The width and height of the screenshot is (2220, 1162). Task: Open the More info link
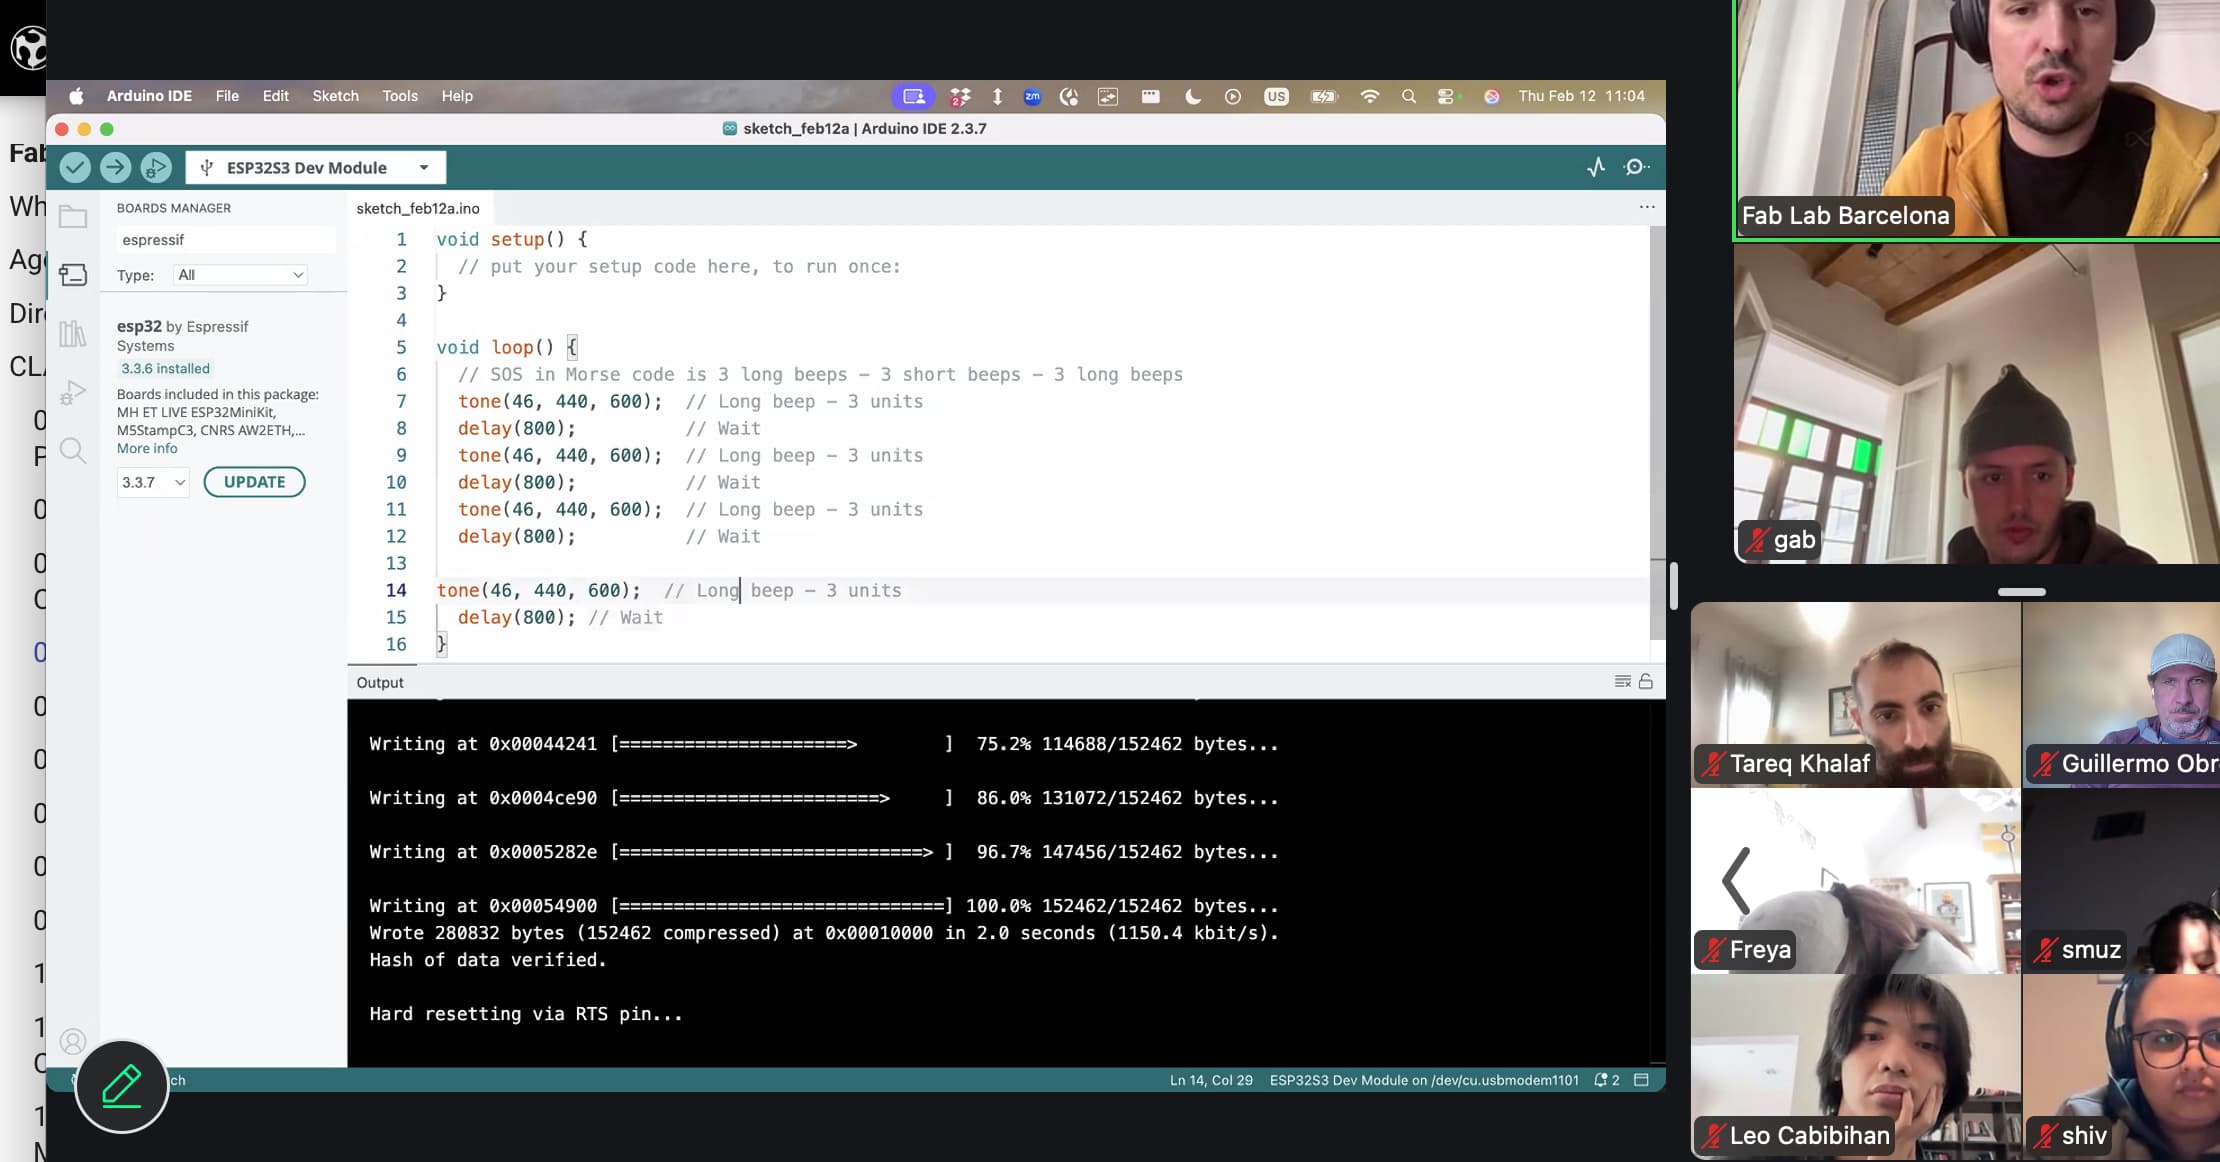[147, 449]
